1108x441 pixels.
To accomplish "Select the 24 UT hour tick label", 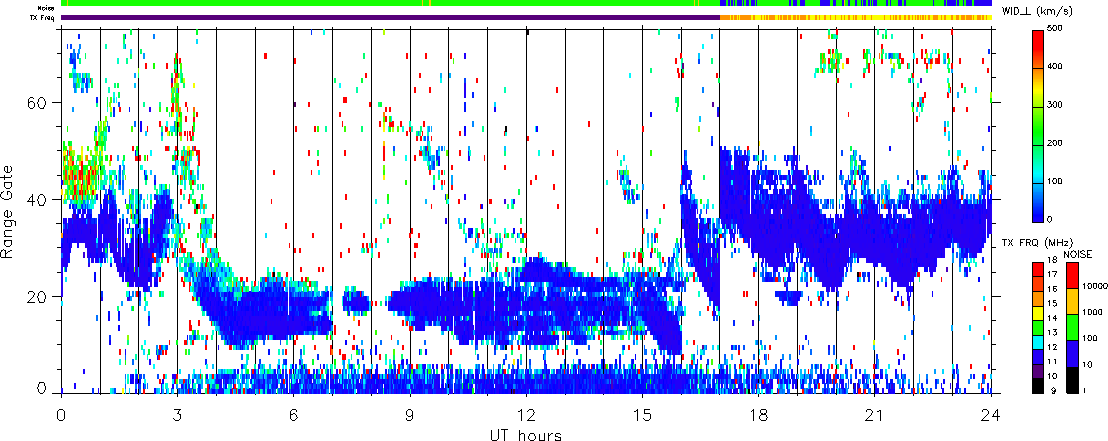I will coord(990,413).
